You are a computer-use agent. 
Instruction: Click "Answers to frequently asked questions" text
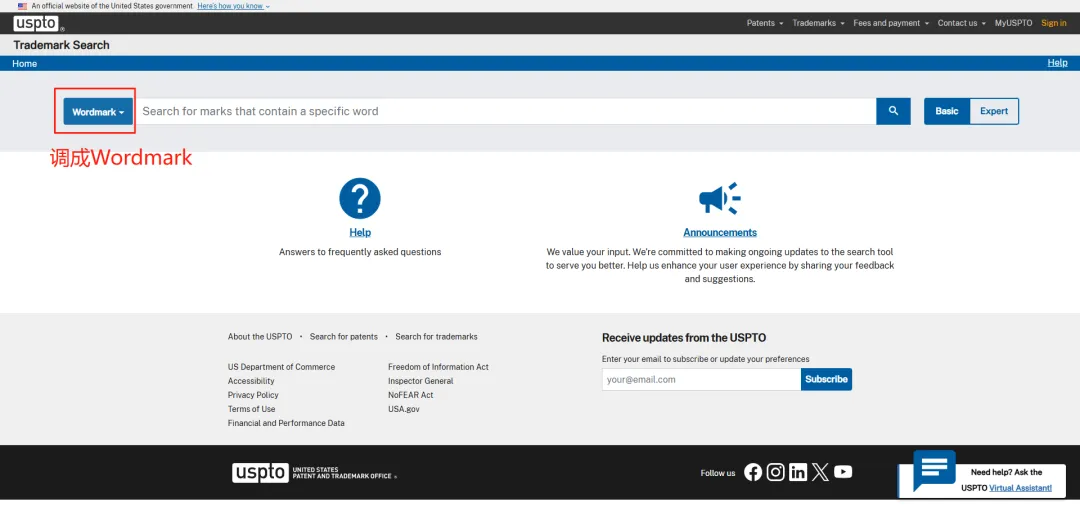tap(360, 252)
